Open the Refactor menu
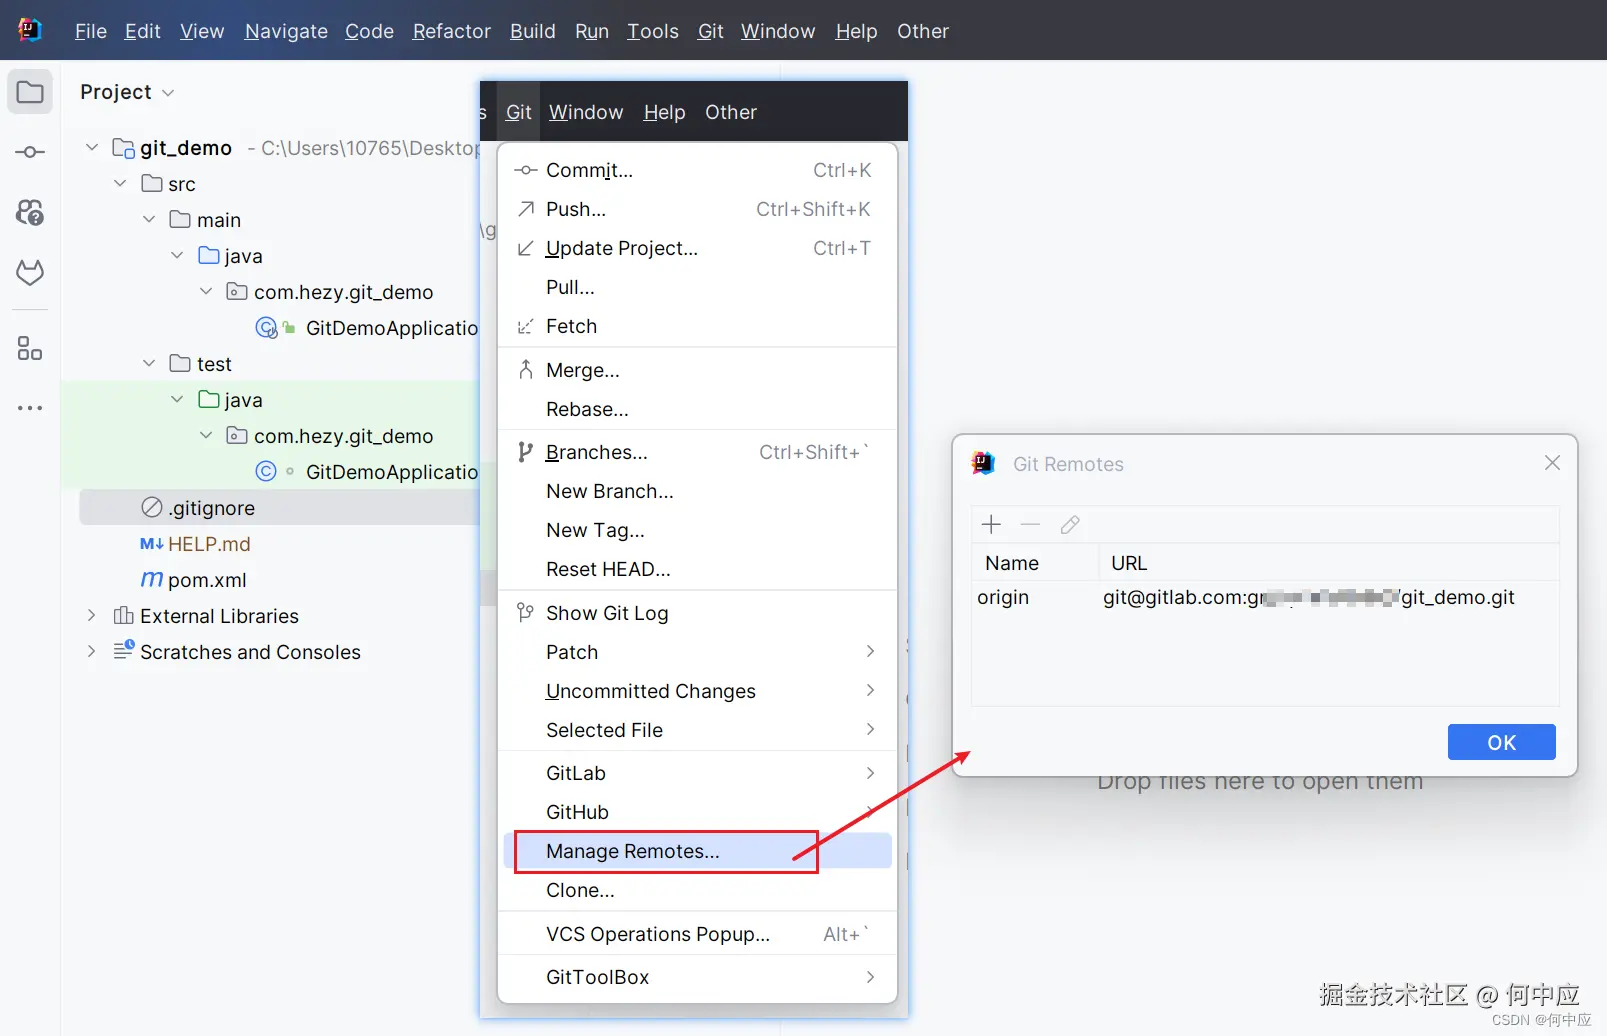This screenshot has width=1607, height=1036. click(452, 31)
